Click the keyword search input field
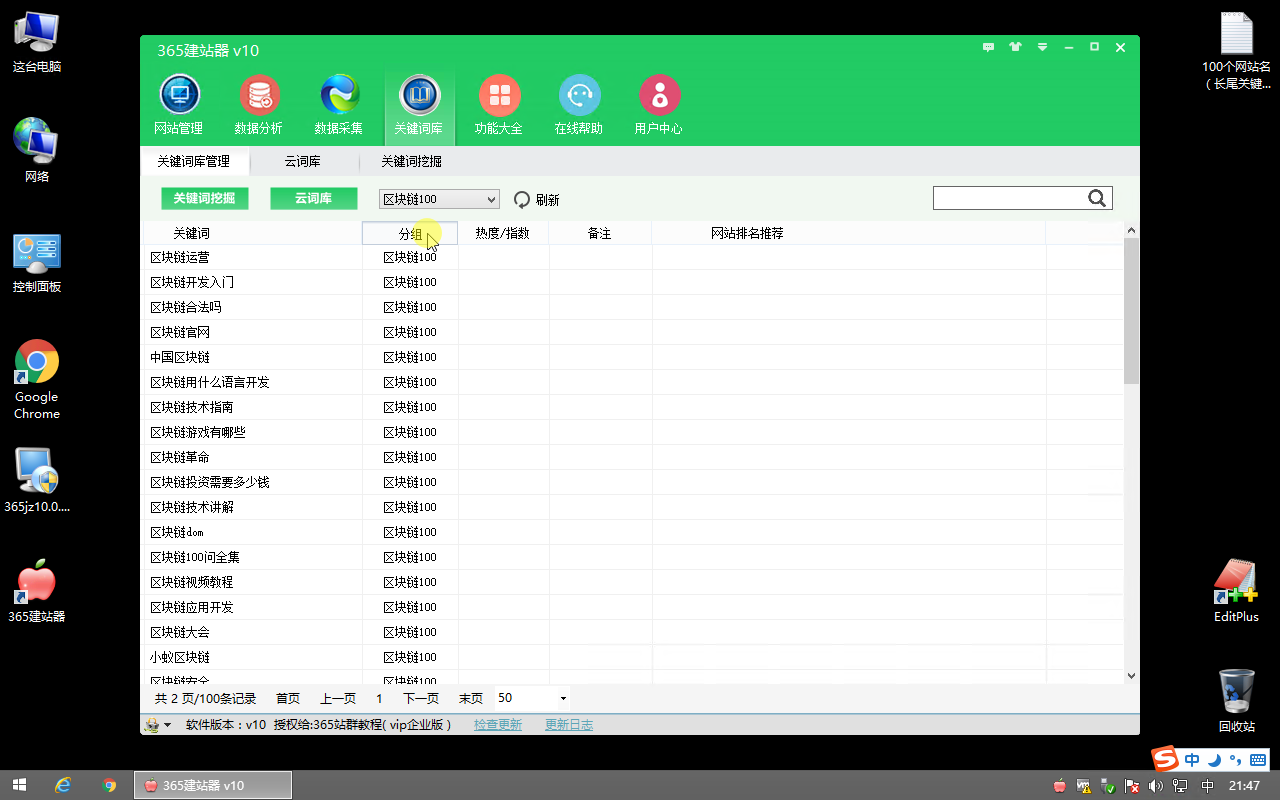Image resolution: width=1280 pixels, height=800 pixels. 1010,198
